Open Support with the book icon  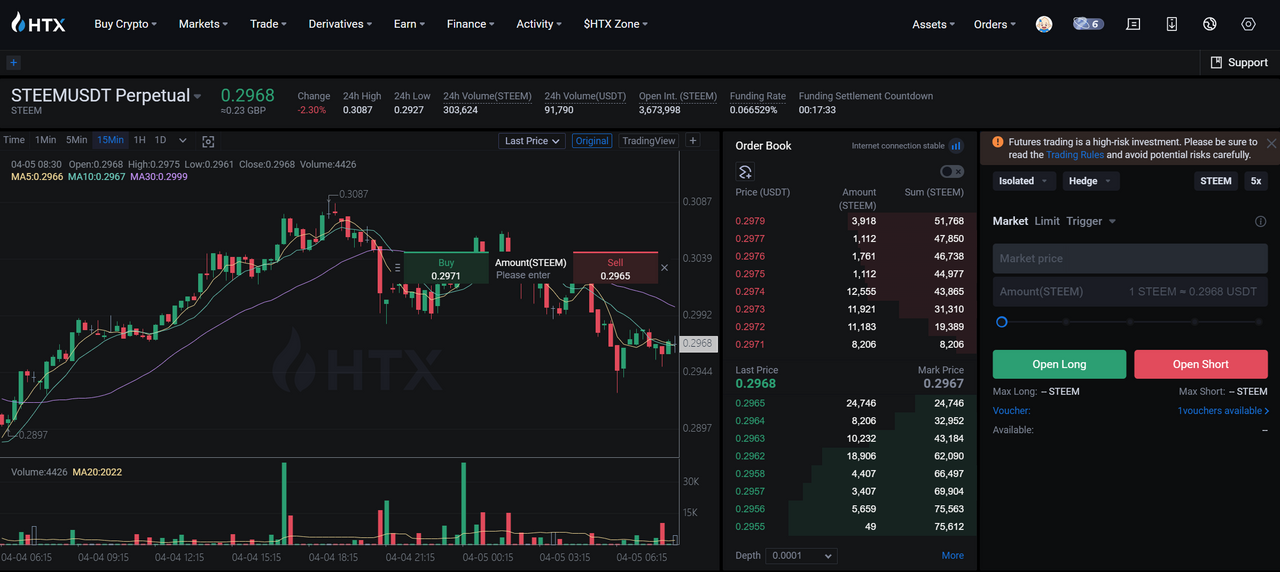click(x=1239, y=62)
